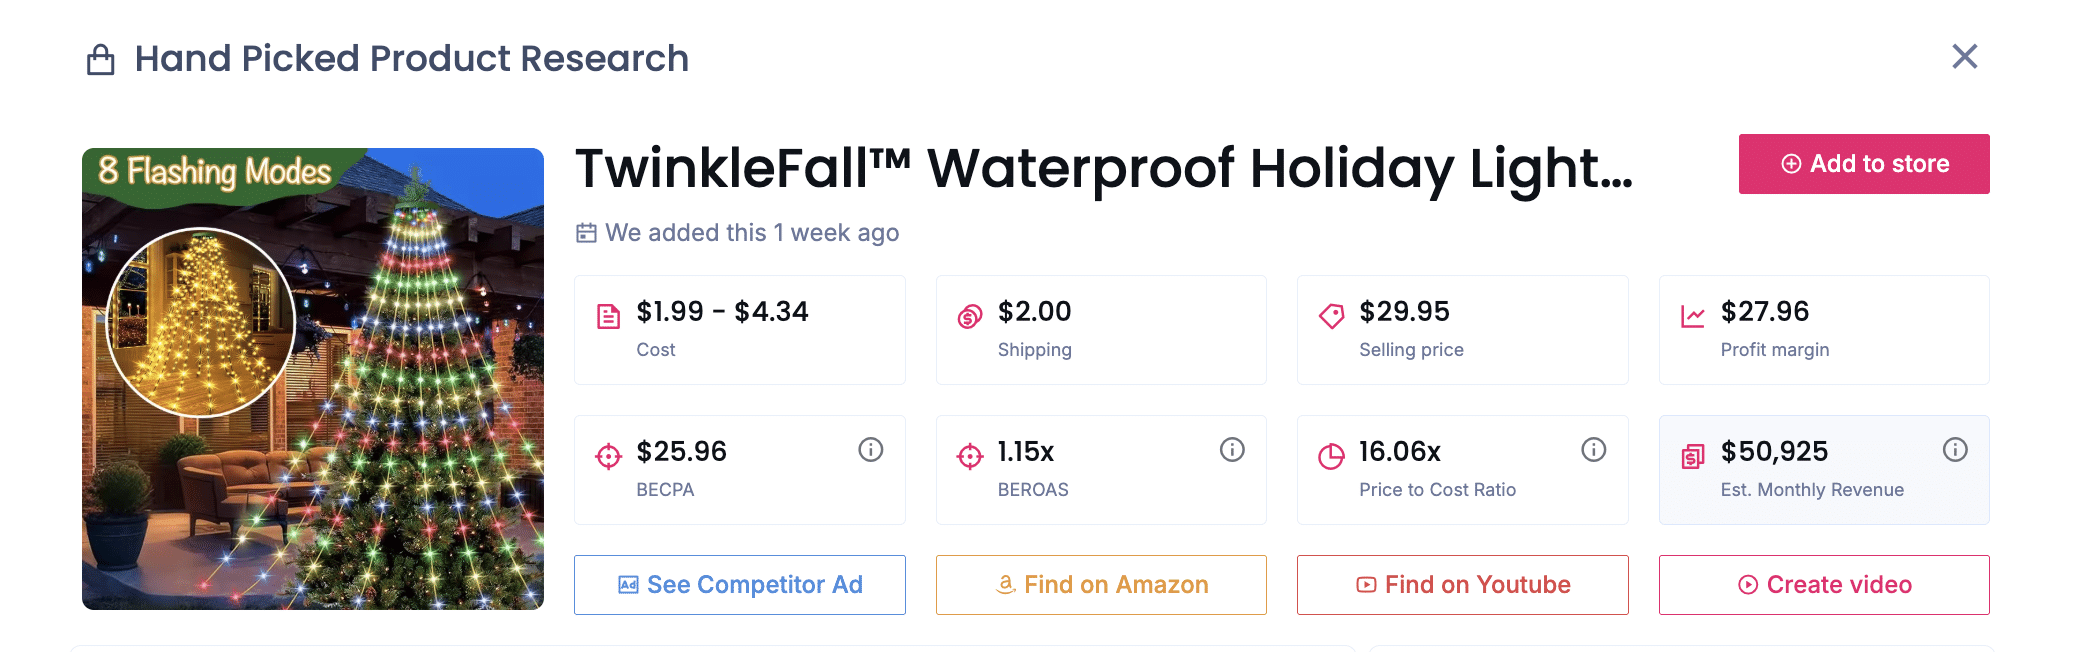Click Find on Youtube button
2074x652 pixels.
[x=1462, y=585]
